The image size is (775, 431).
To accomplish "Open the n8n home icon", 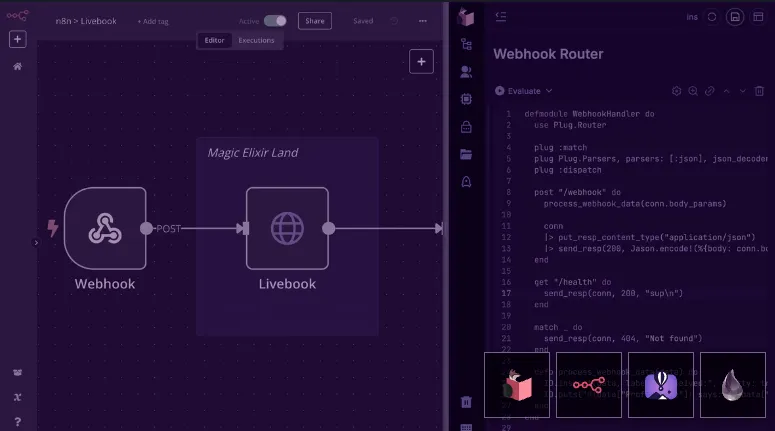I will [x=17, y=66].
